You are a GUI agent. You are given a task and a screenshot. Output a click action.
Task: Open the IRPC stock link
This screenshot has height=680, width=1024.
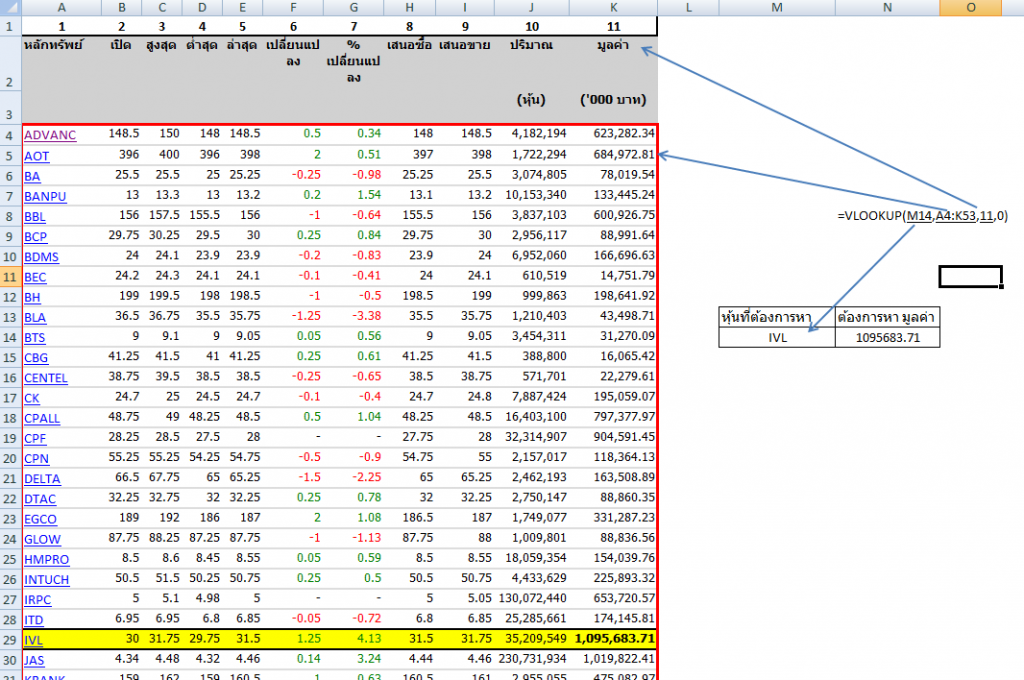click(x=37, y=600)
